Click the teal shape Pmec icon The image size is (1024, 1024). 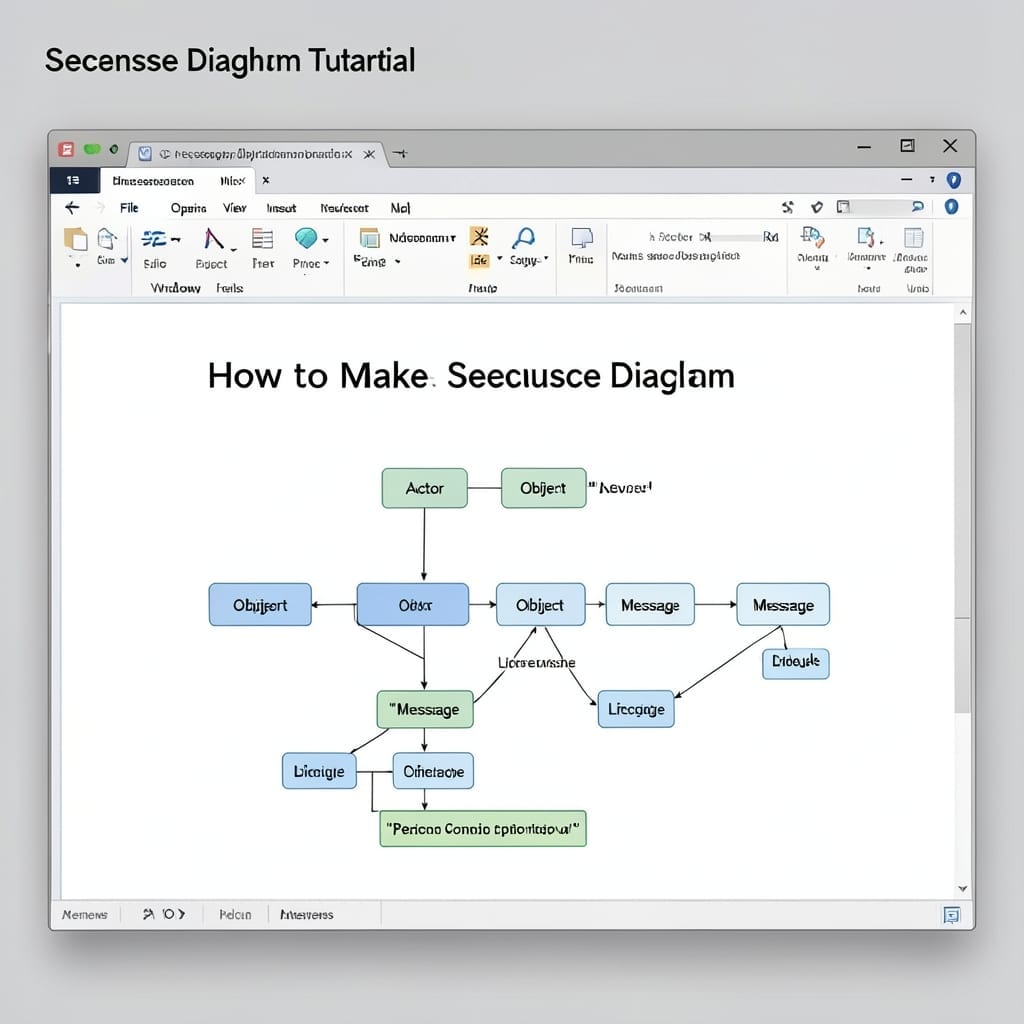coord(306,238)
